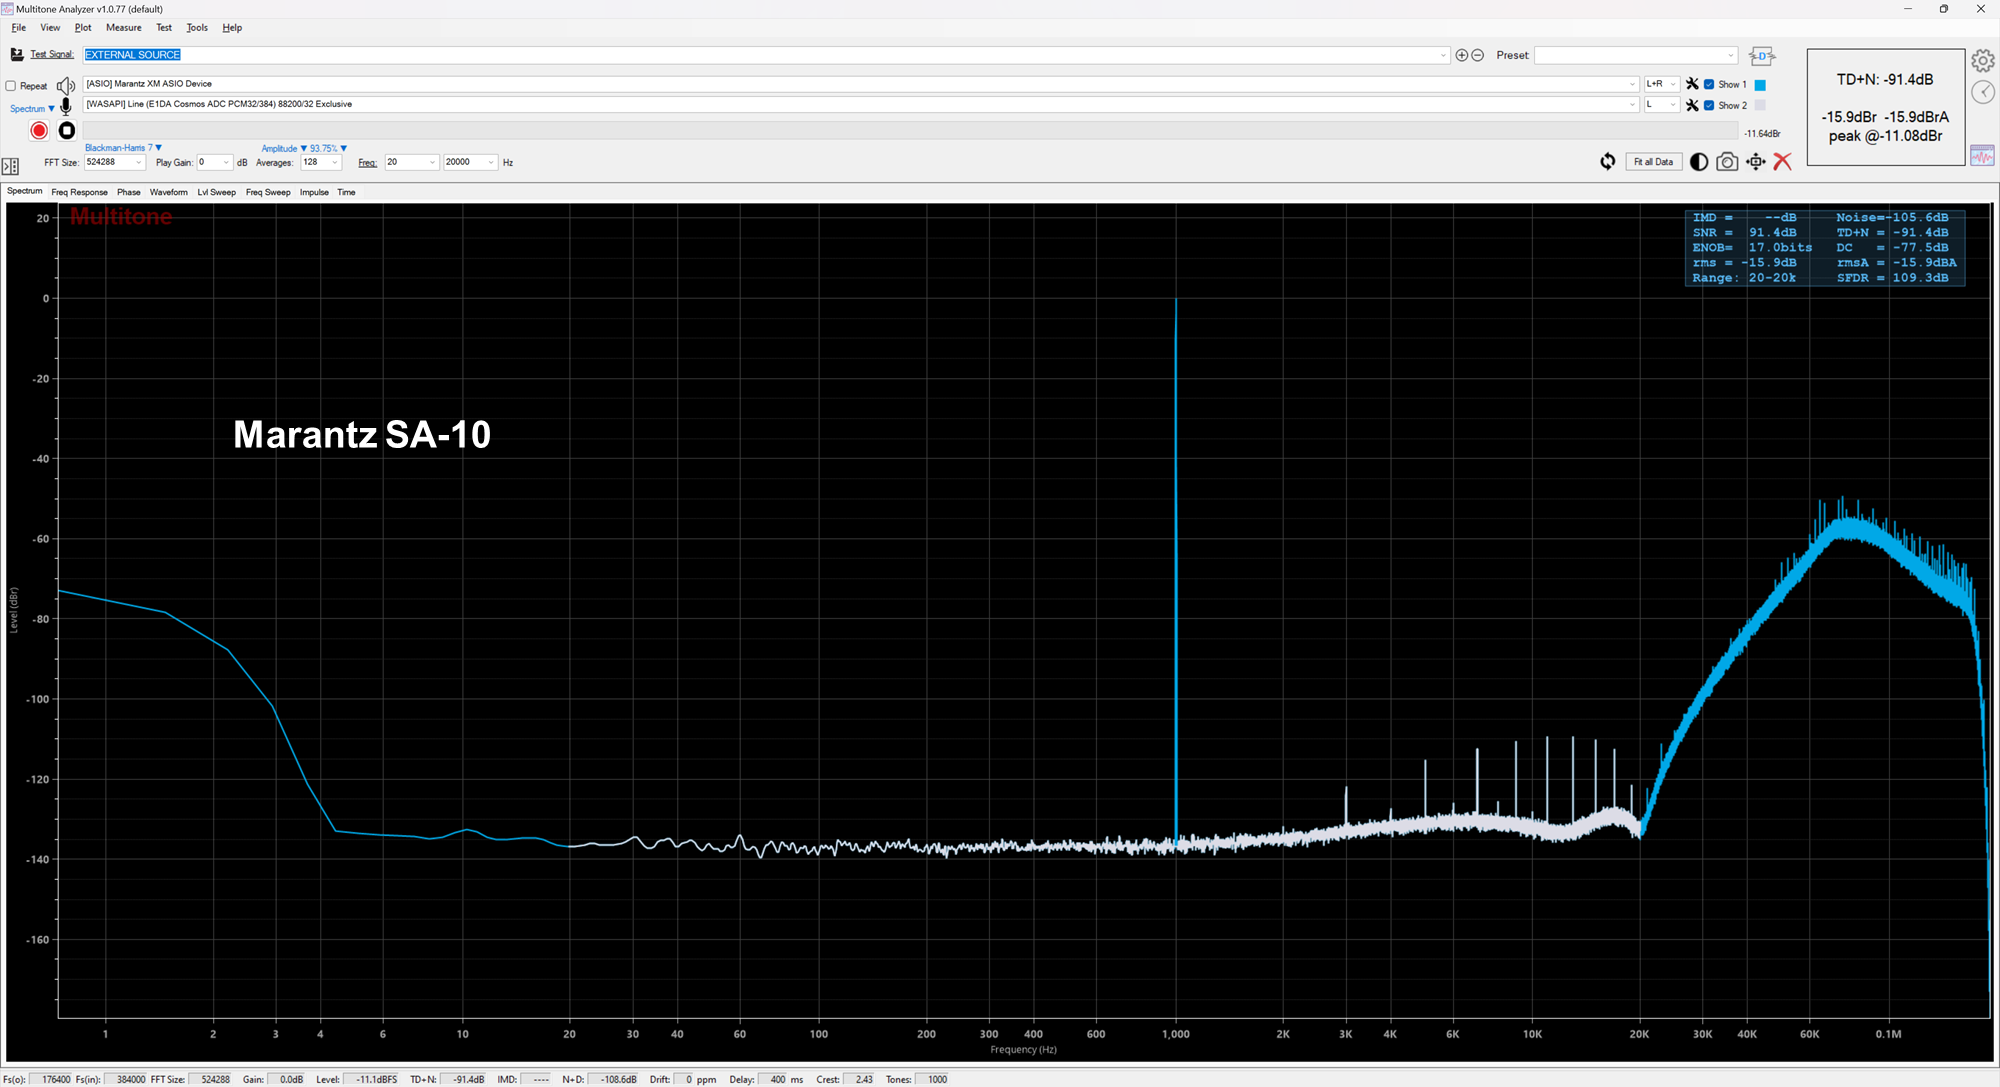Image resolution: width=2000 pixels, height=1087 pixels.
Task: Click the speaker playback device icon
Action: click(x=66, y=85)
